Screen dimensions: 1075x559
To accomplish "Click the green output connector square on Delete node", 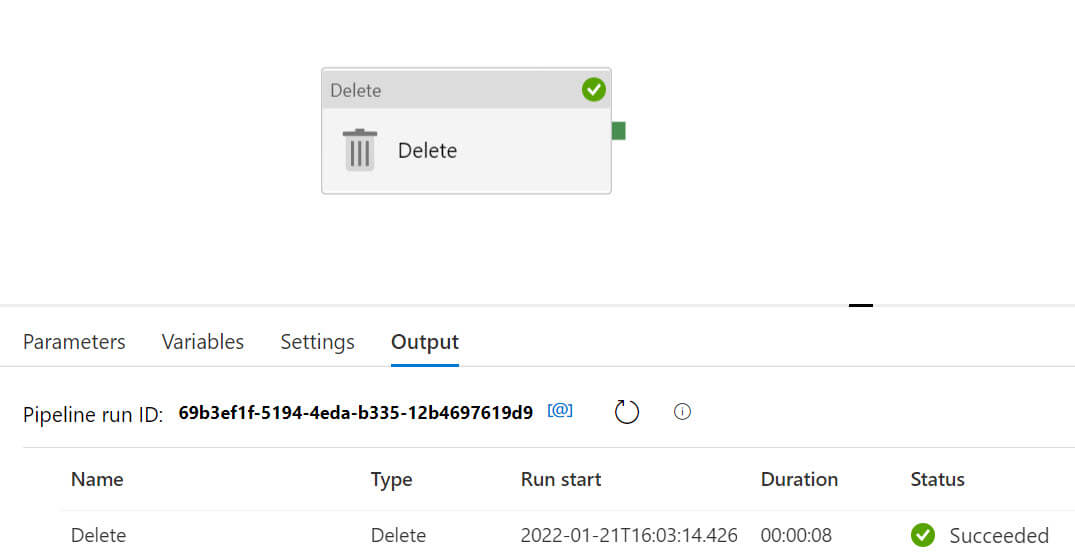I will [x=618, y=130].
